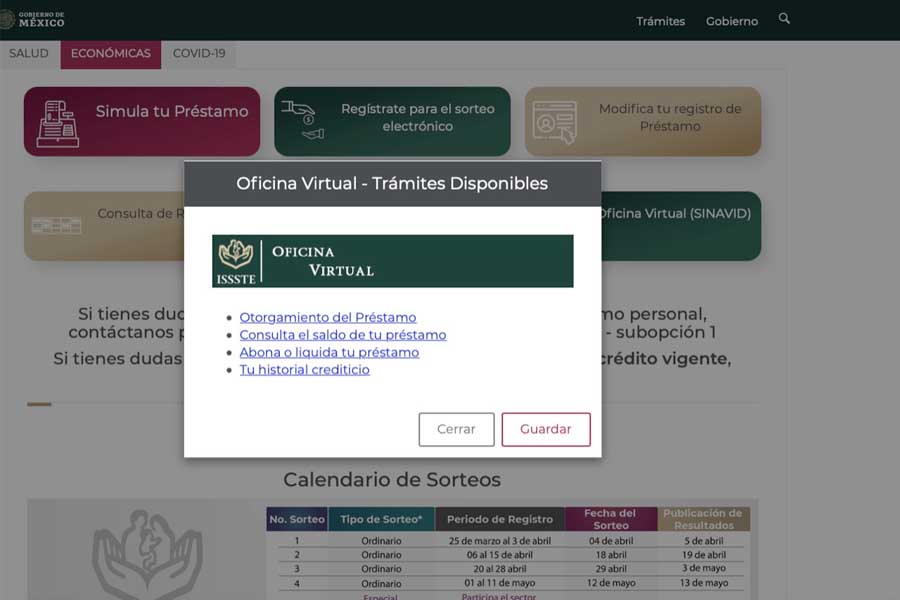Image resolution: width=900 pixels, height=600 pixels.
Task: Click the ISSSTE hands logo beside the calendar
Action: click(147, 554)
